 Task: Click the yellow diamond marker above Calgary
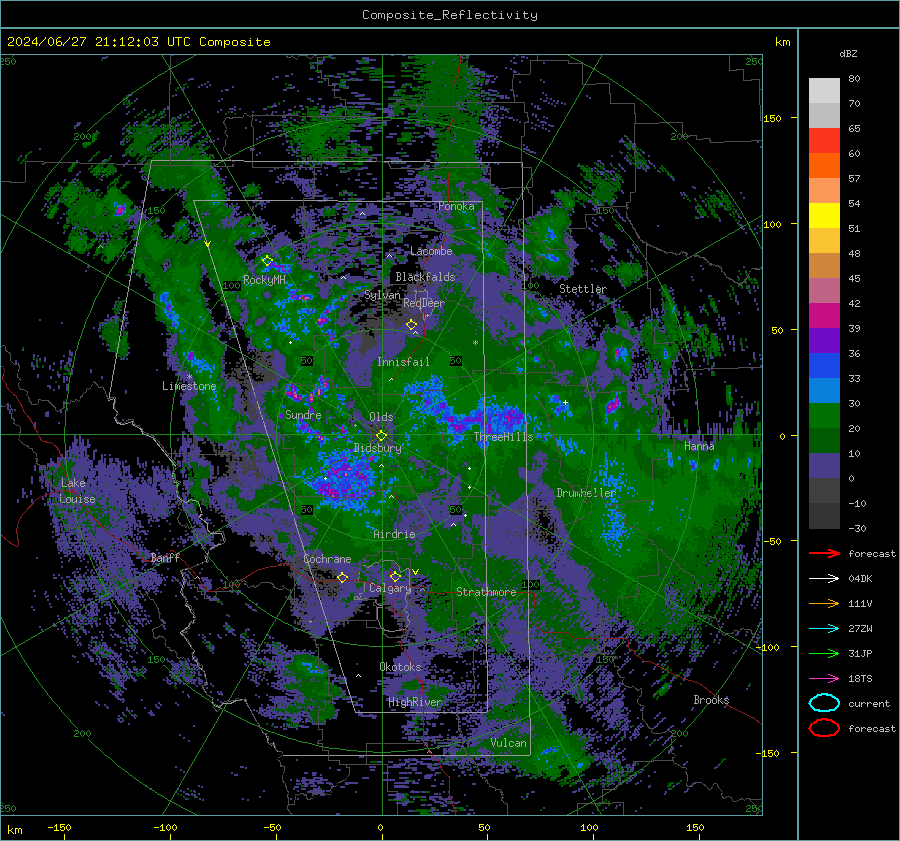[x=395, y=576]
